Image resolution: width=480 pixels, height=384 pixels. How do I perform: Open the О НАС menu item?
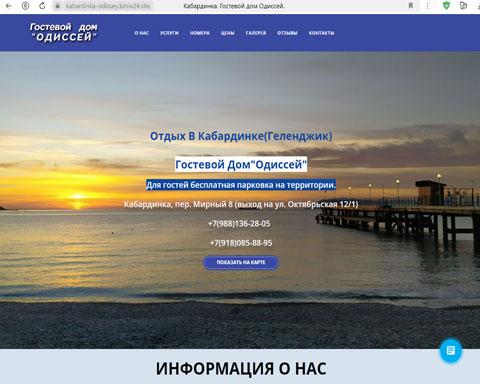142,33
